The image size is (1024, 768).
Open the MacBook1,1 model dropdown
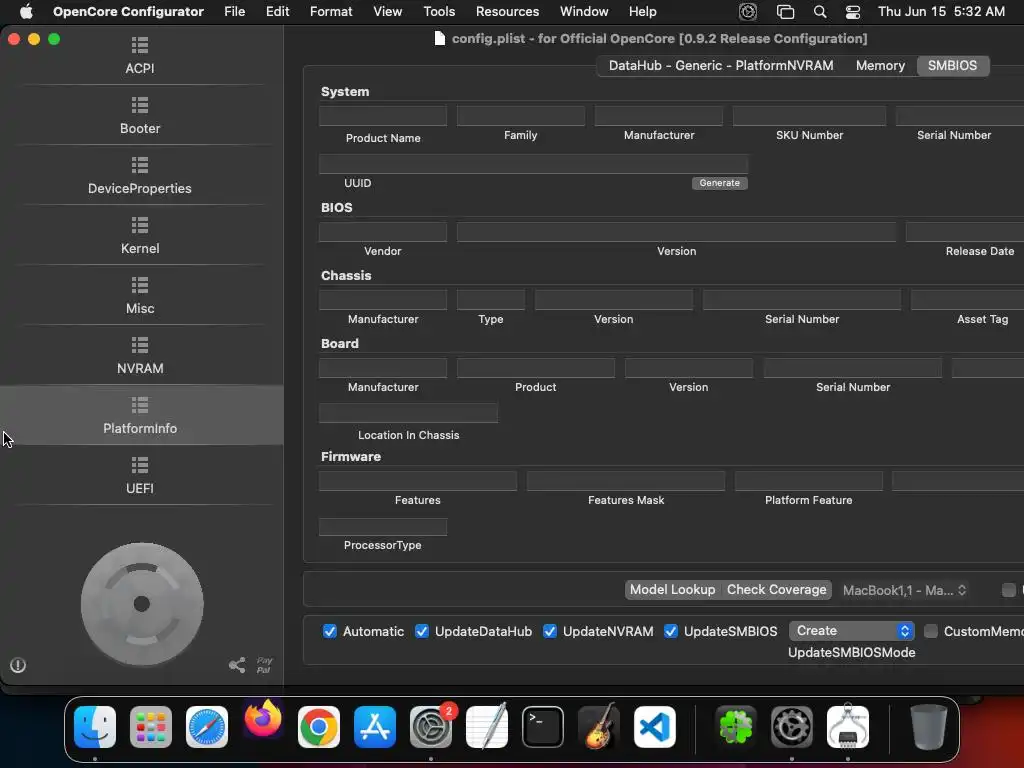[904, 590]
